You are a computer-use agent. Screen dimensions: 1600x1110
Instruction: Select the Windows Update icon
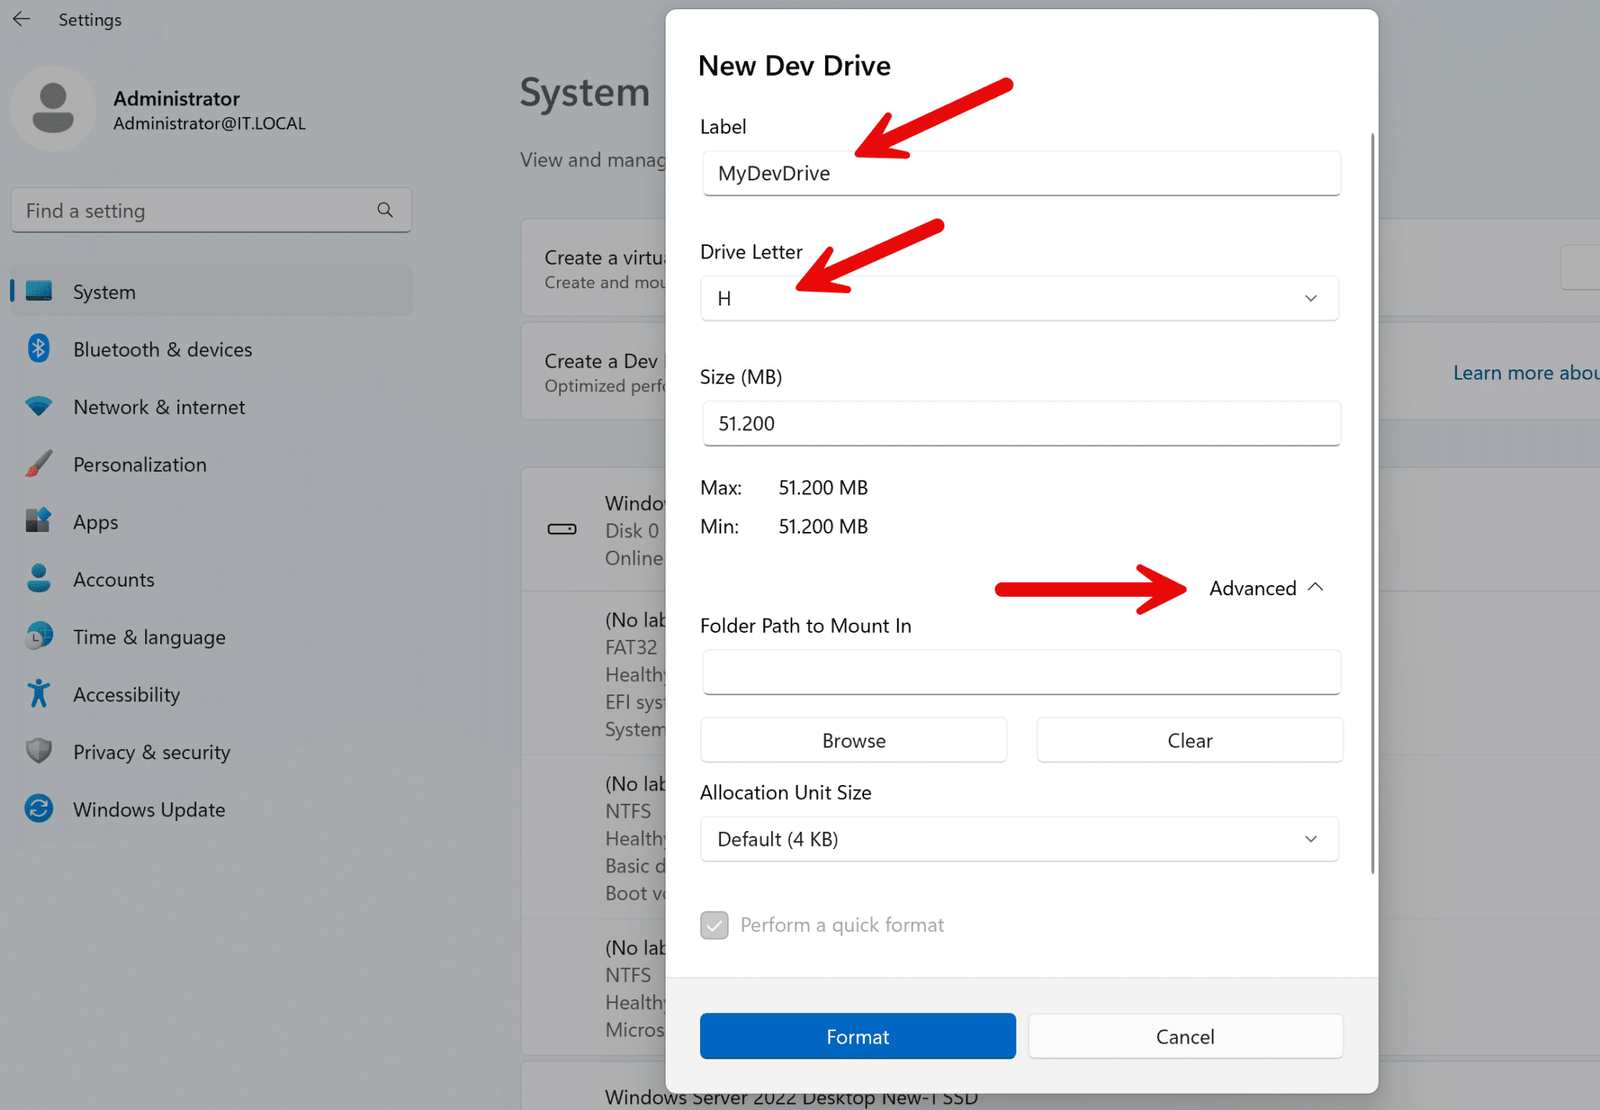(x=38, y=809)
